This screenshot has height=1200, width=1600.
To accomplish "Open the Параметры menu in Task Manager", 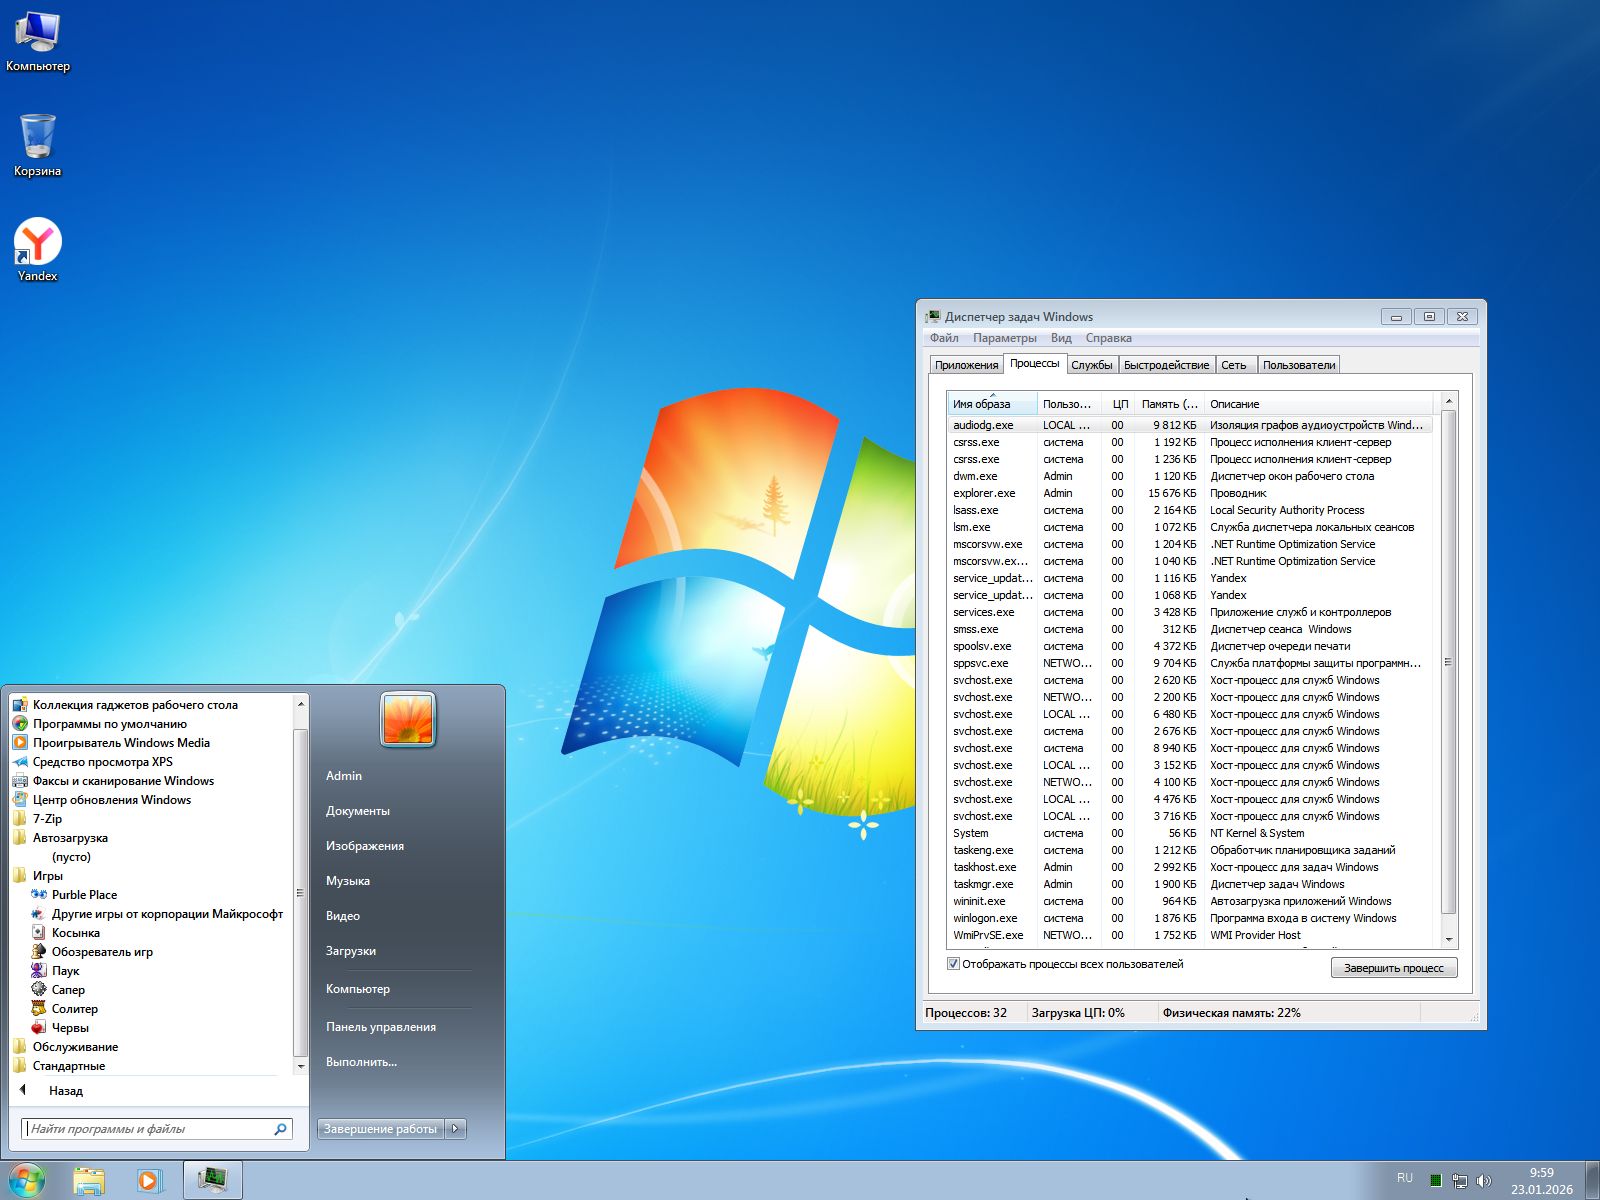I will point(1004,338).
